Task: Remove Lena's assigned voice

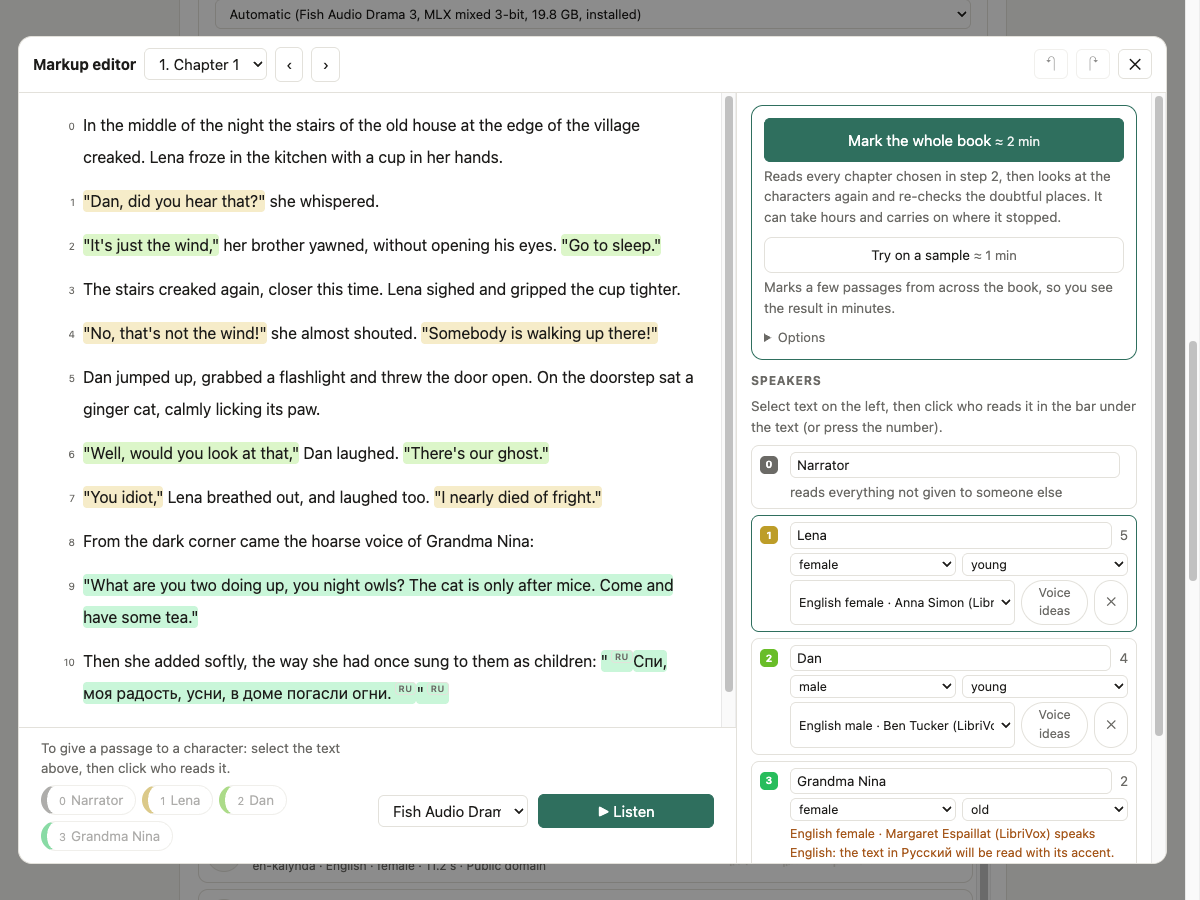Action: click(x=1111, y=603)
